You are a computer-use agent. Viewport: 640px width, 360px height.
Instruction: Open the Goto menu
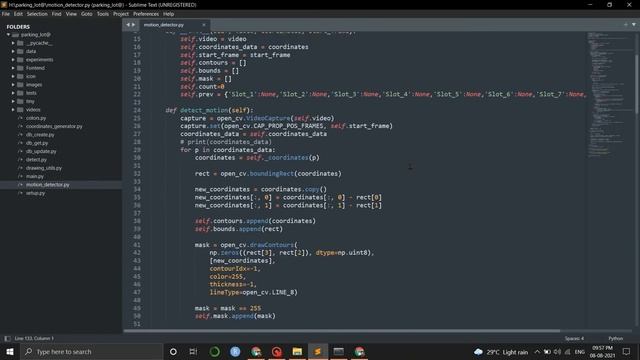tap(87, 14)
